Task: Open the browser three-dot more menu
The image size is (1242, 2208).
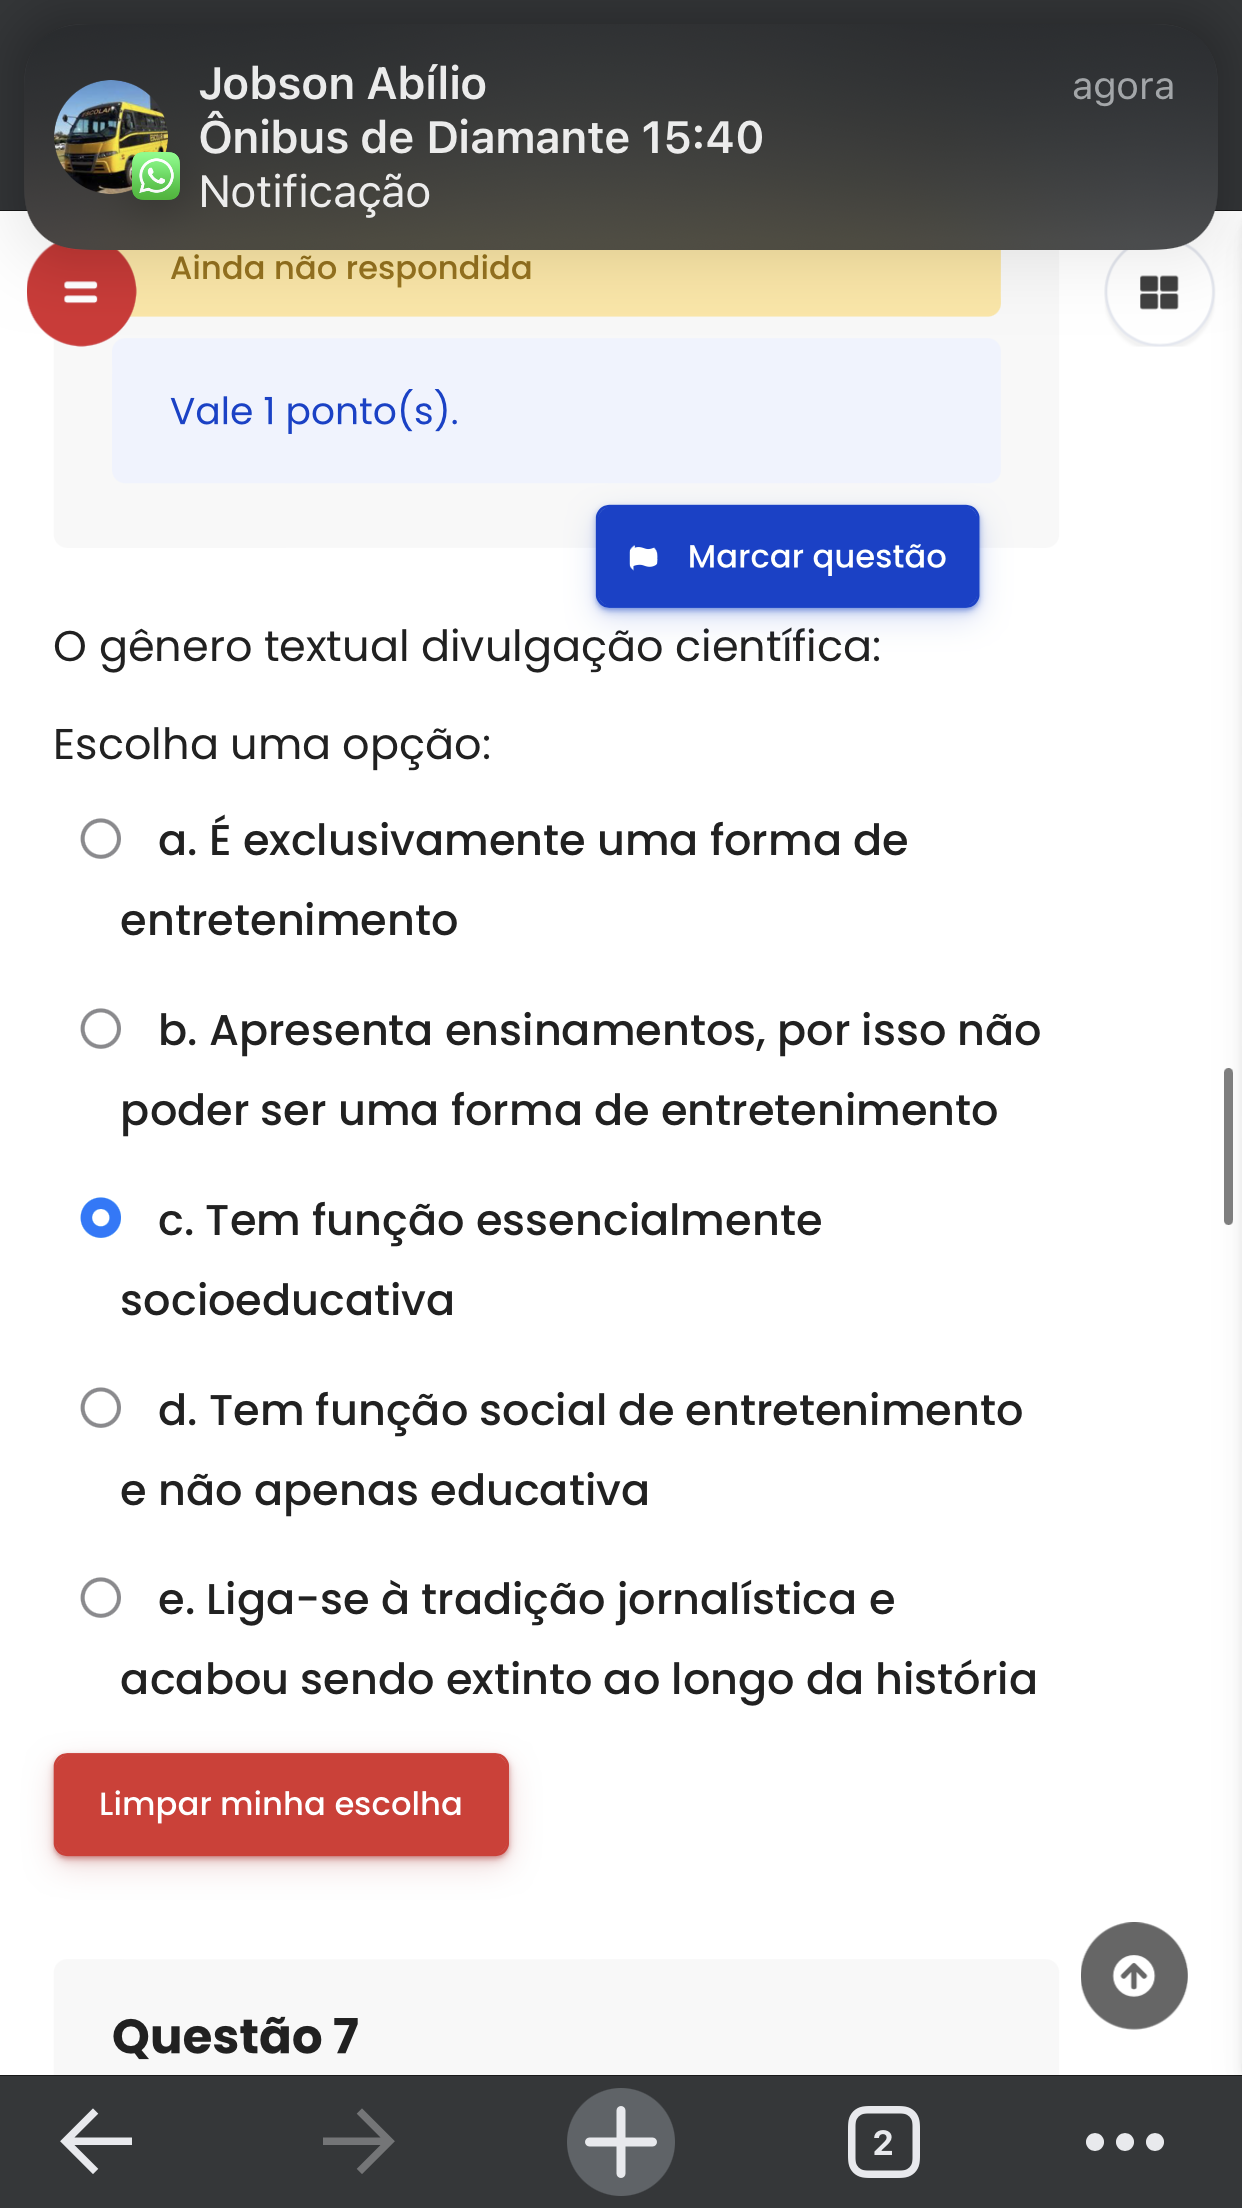Action: pos(1125,2141)
